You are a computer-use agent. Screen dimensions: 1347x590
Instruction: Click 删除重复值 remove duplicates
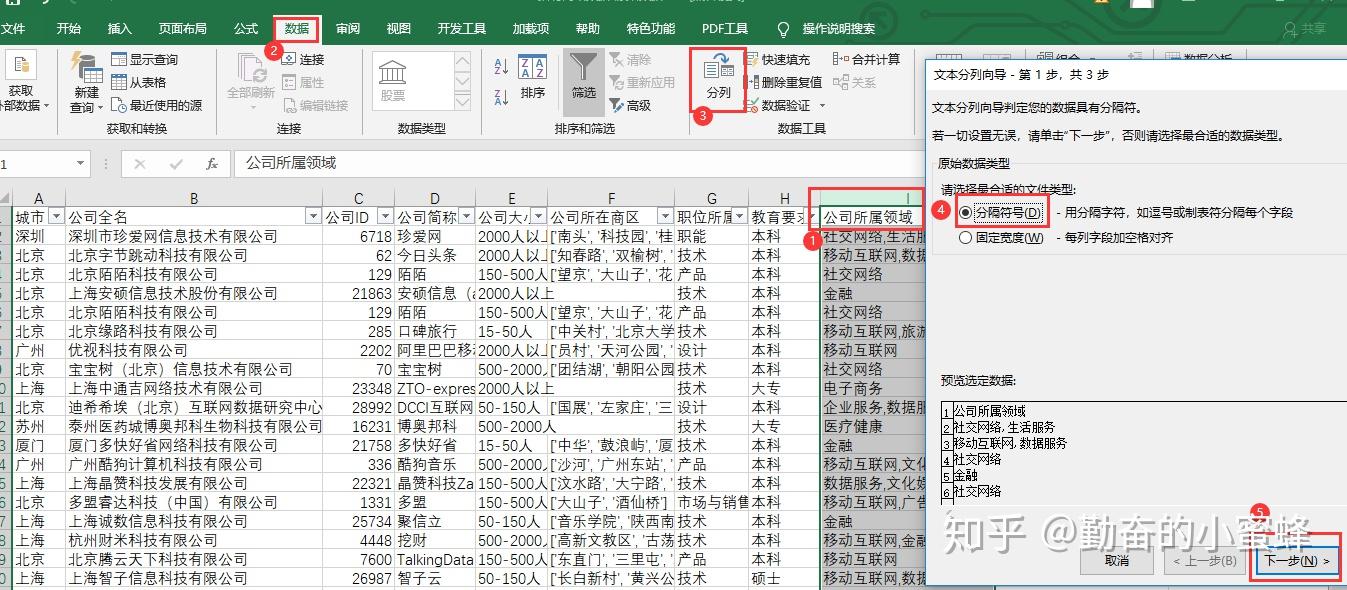[x=783, y=82]
